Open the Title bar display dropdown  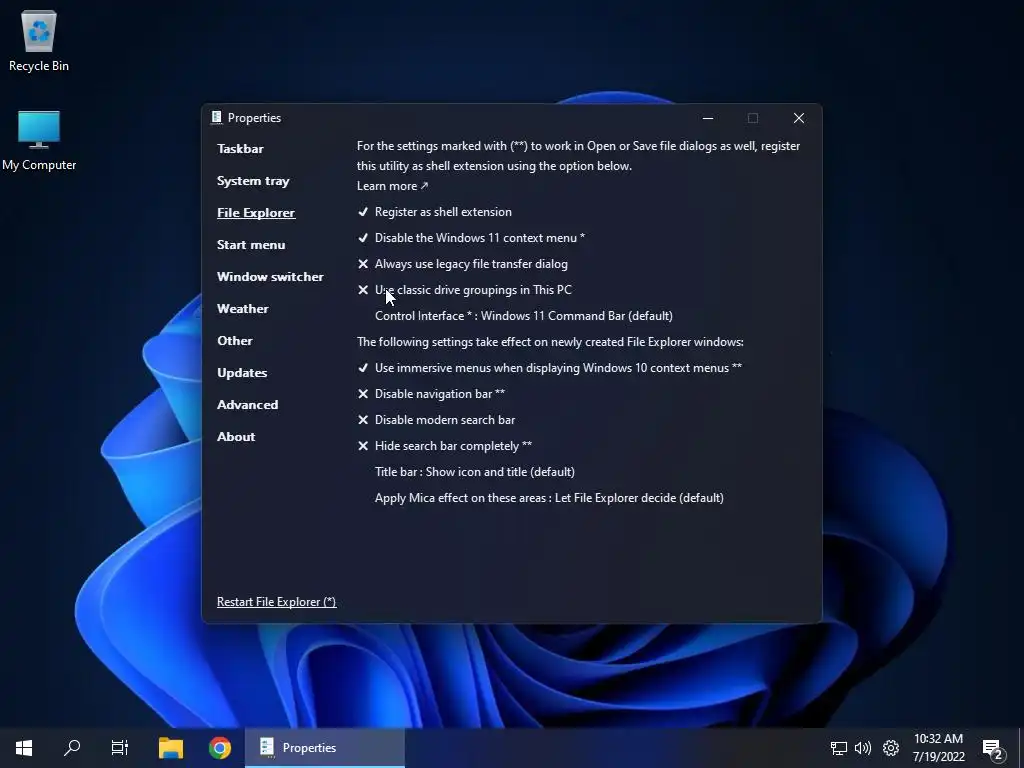click(475, 472)
